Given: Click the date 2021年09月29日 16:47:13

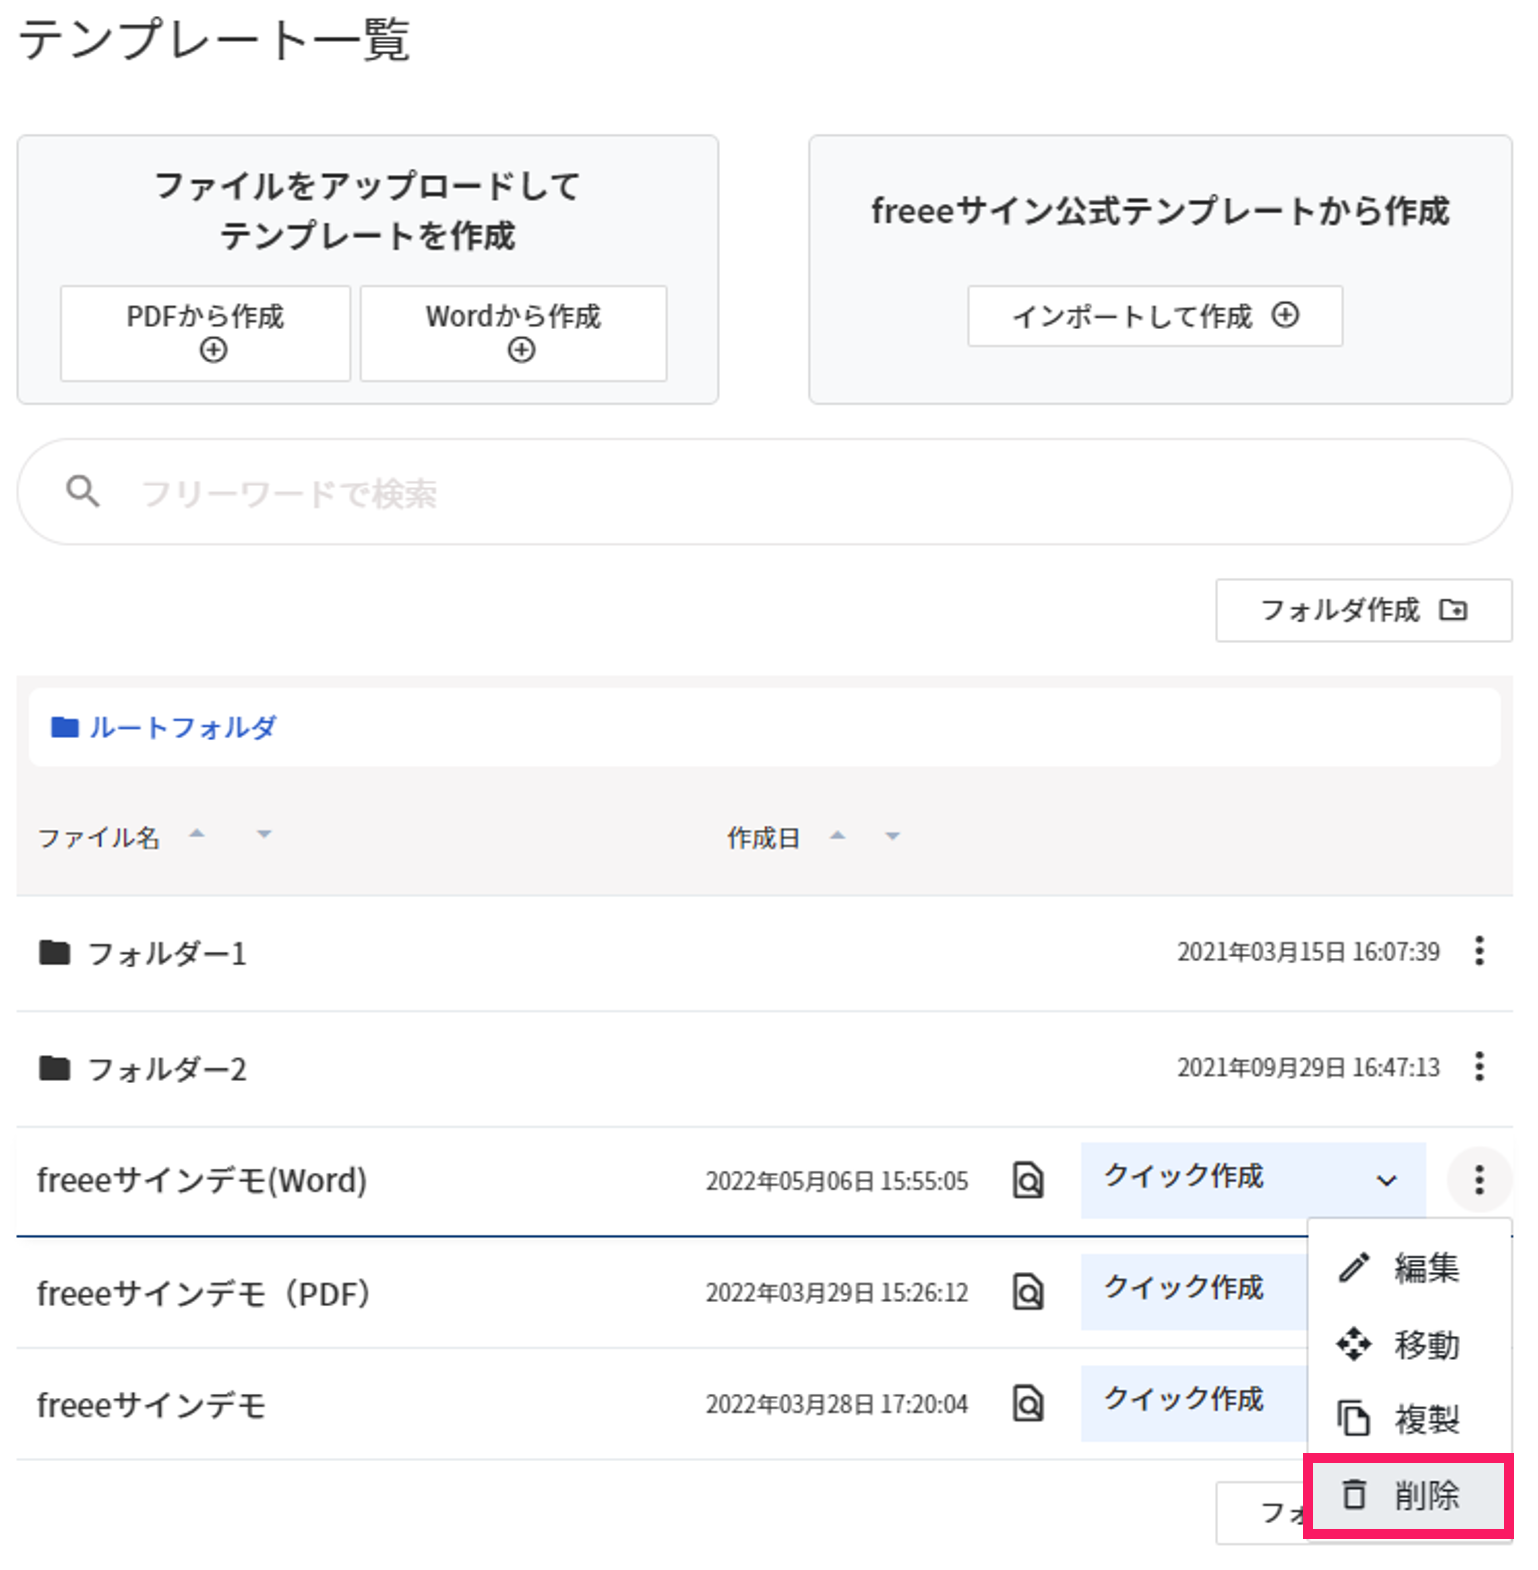Looking at the screenshot, I should (x=1308, y=1068).
